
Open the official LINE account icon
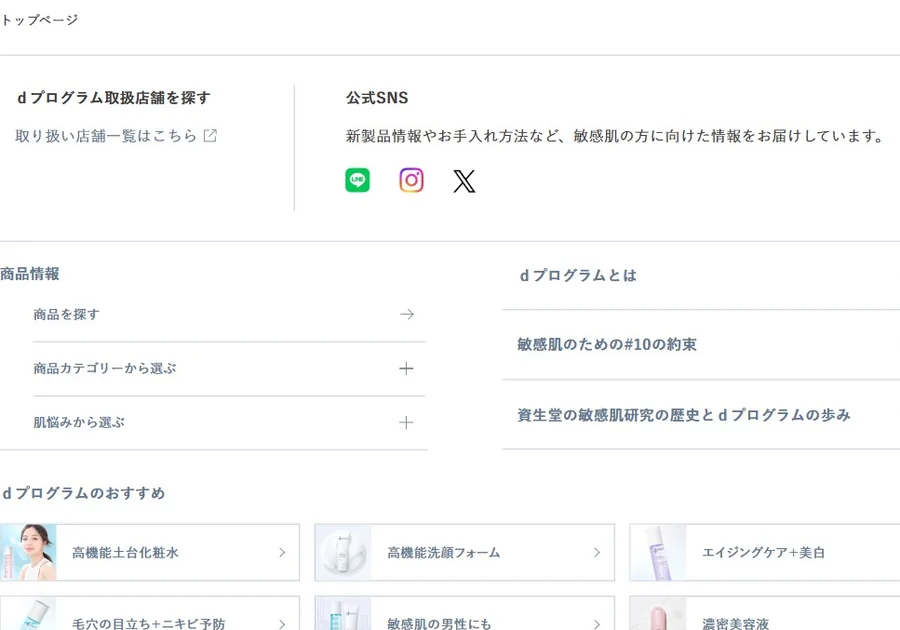coord(357,180)
